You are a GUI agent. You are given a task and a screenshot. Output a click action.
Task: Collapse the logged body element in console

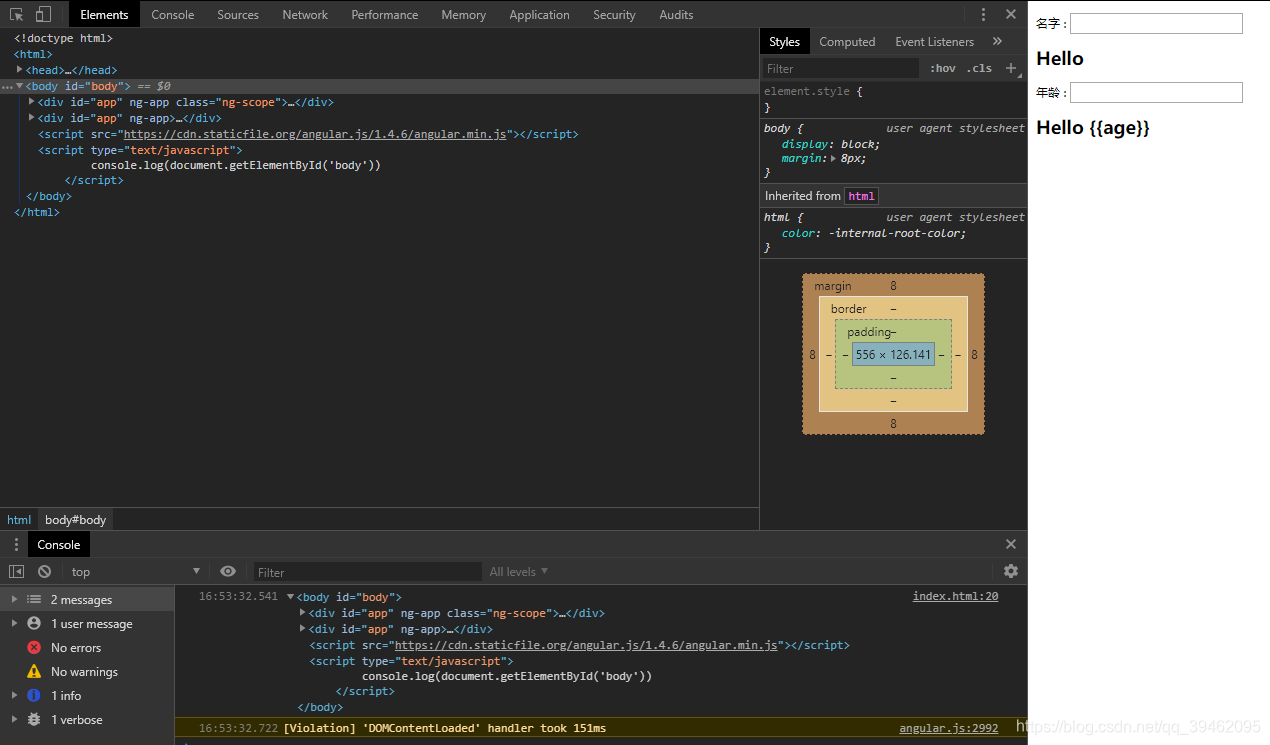pyautogui.click(x=291, y=597)
